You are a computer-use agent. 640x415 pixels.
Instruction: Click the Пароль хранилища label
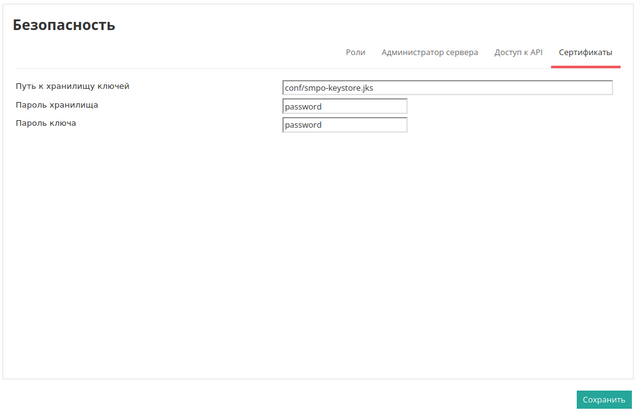pos(57,105)
